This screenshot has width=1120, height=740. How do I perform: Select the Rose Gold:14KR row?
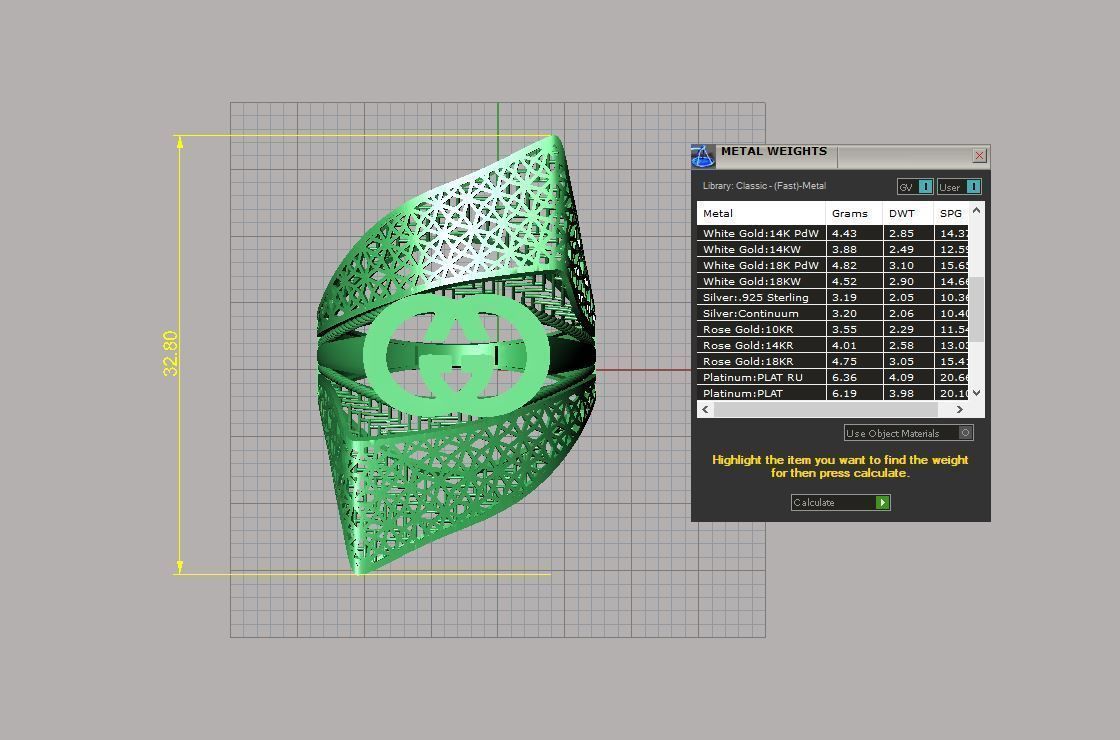(x=832, y=345)
